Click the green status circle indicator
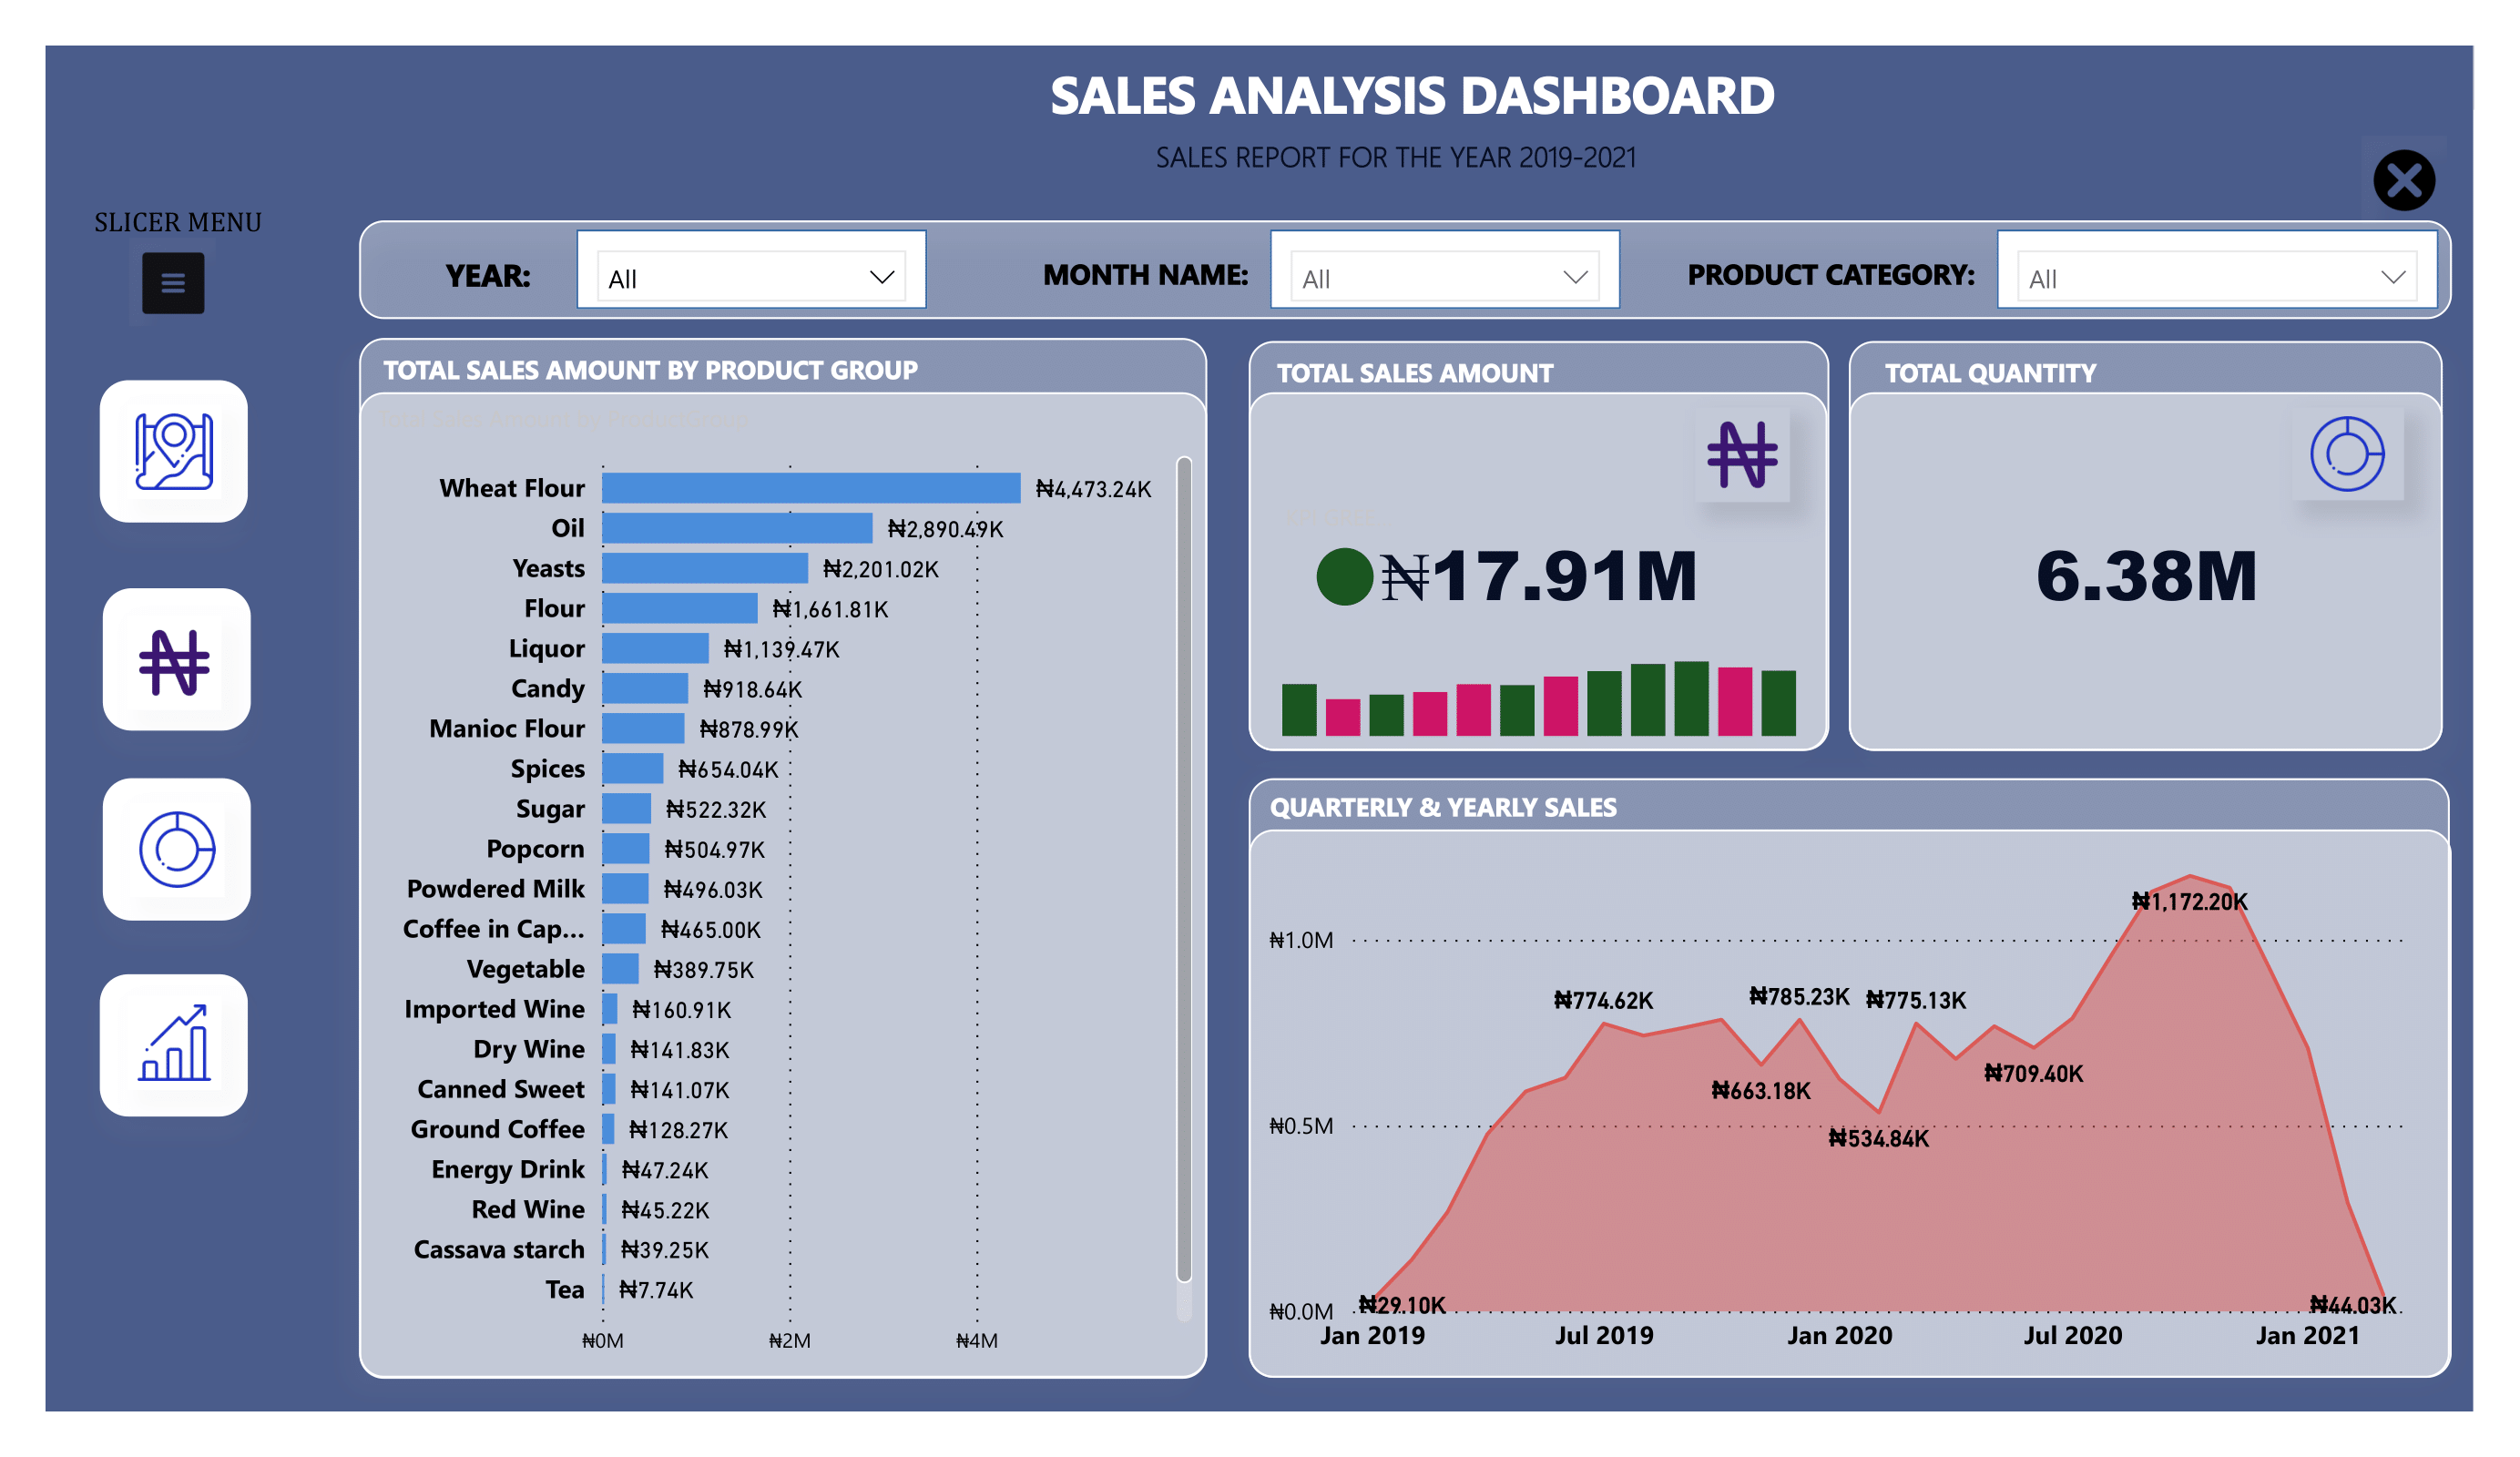 tap(1344, 577)
